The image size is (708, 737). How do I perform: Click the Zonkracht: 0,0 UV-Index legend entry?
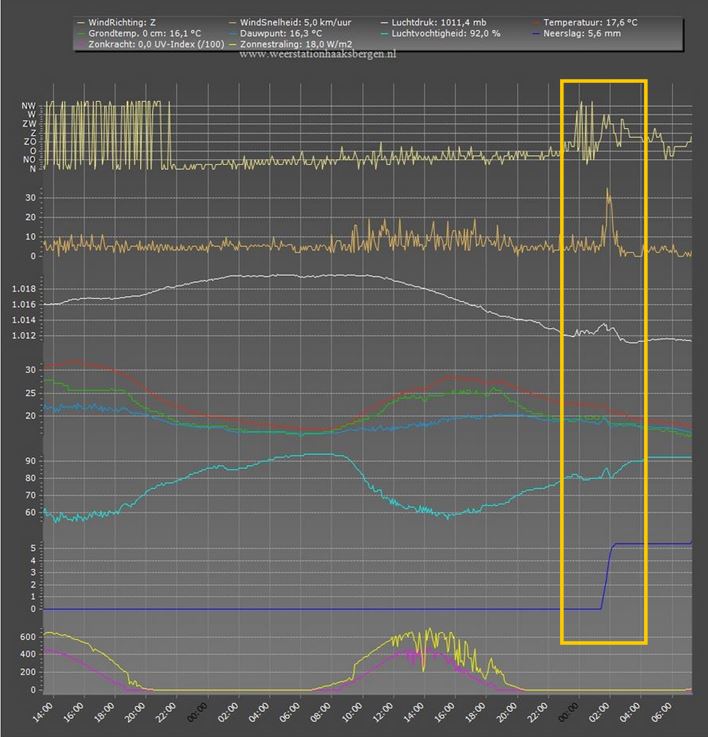click(x=150, y=44)
